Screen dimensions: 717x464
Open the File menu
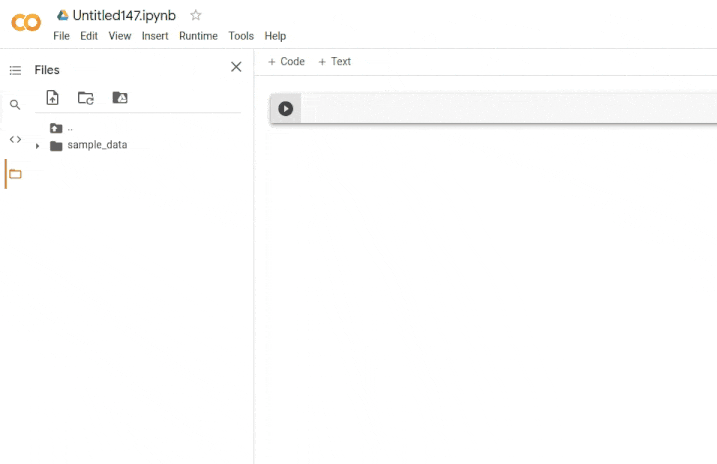point(61,36)
